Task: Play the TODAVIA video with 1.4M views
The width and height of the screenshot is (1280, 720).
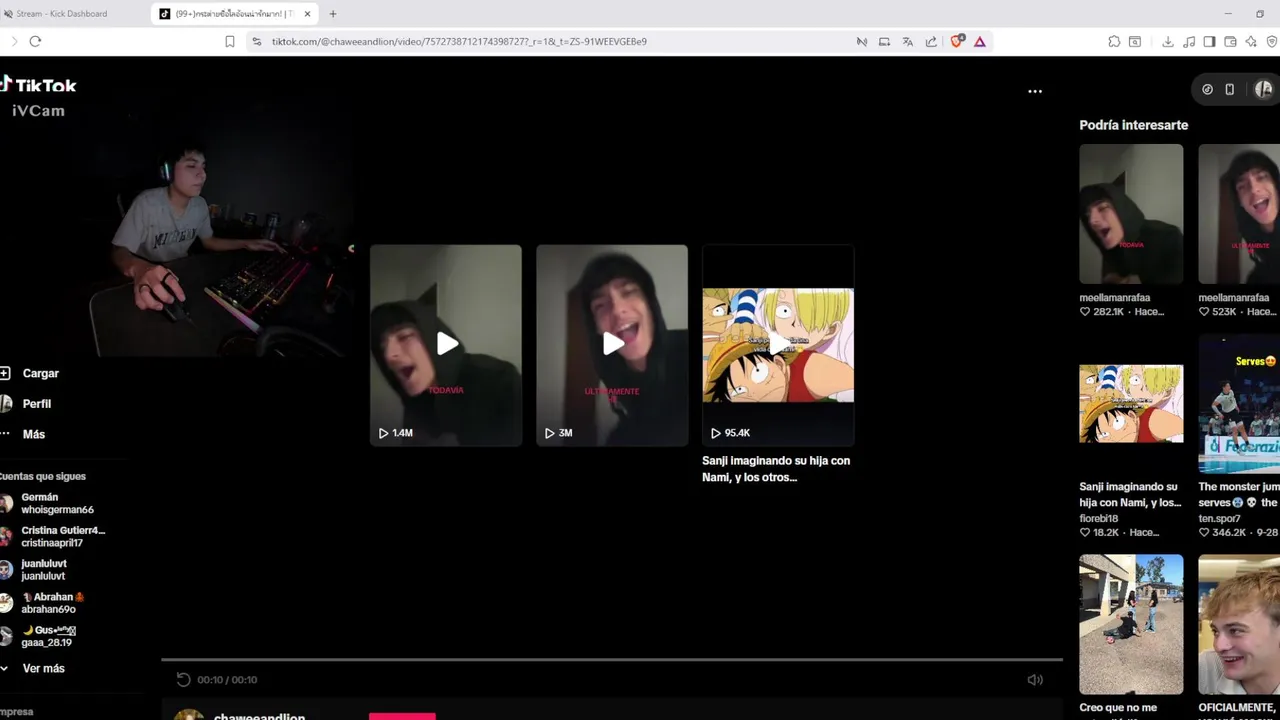Action: [x=446, y=345]
